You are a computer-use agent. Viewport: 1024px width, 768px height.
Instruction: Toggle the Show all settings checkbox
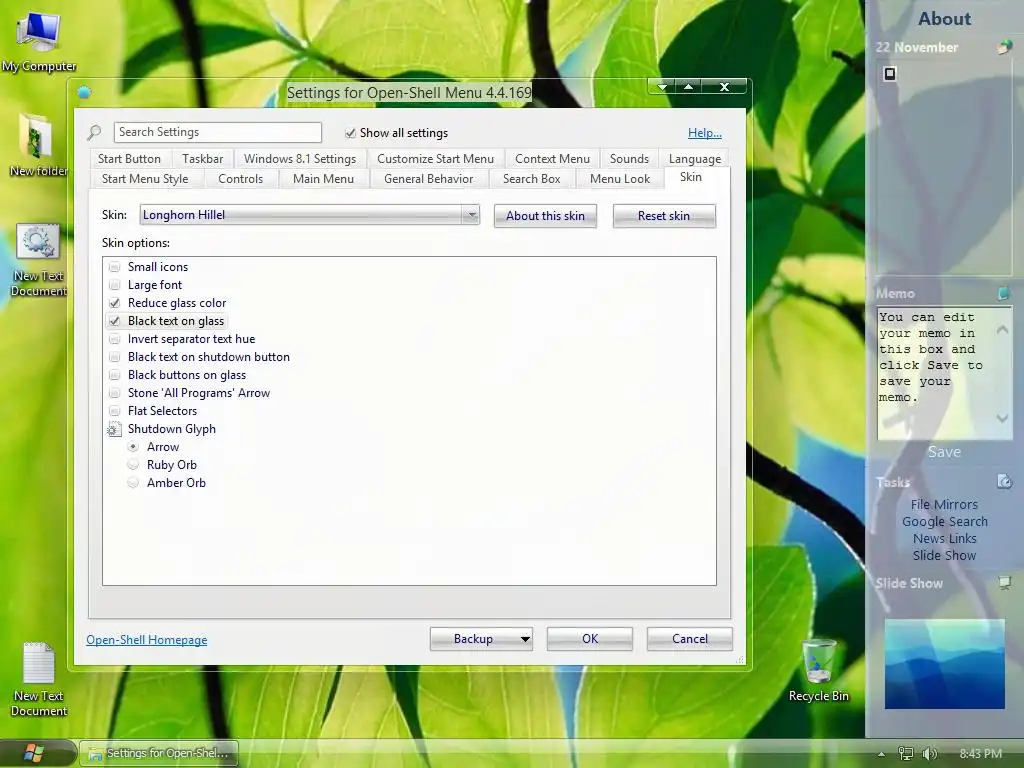(x=351, y=133)
